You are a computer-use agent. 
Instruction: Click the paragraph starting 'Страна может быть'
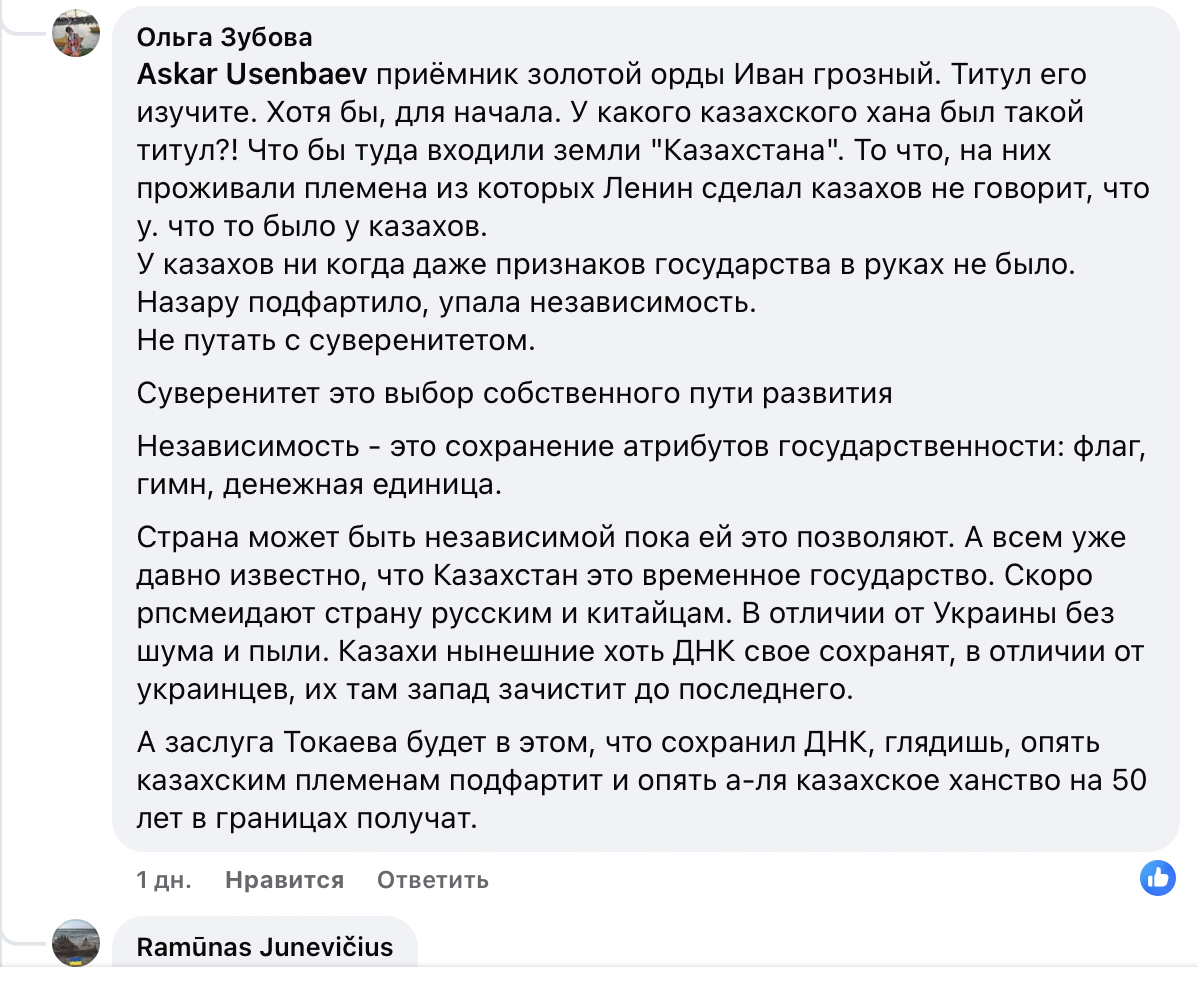click(x=640, y=613)
